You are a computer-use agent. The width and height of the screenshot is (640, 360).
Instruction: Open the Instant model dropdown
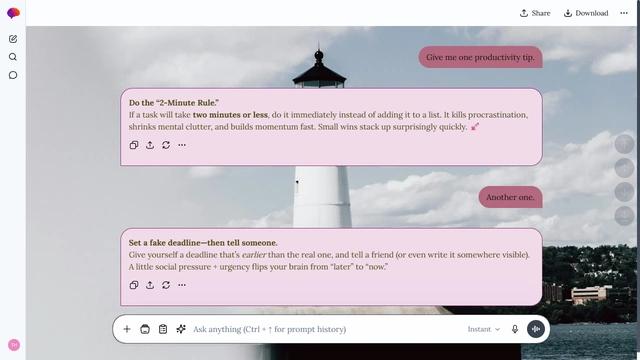(x=484, y=329)
